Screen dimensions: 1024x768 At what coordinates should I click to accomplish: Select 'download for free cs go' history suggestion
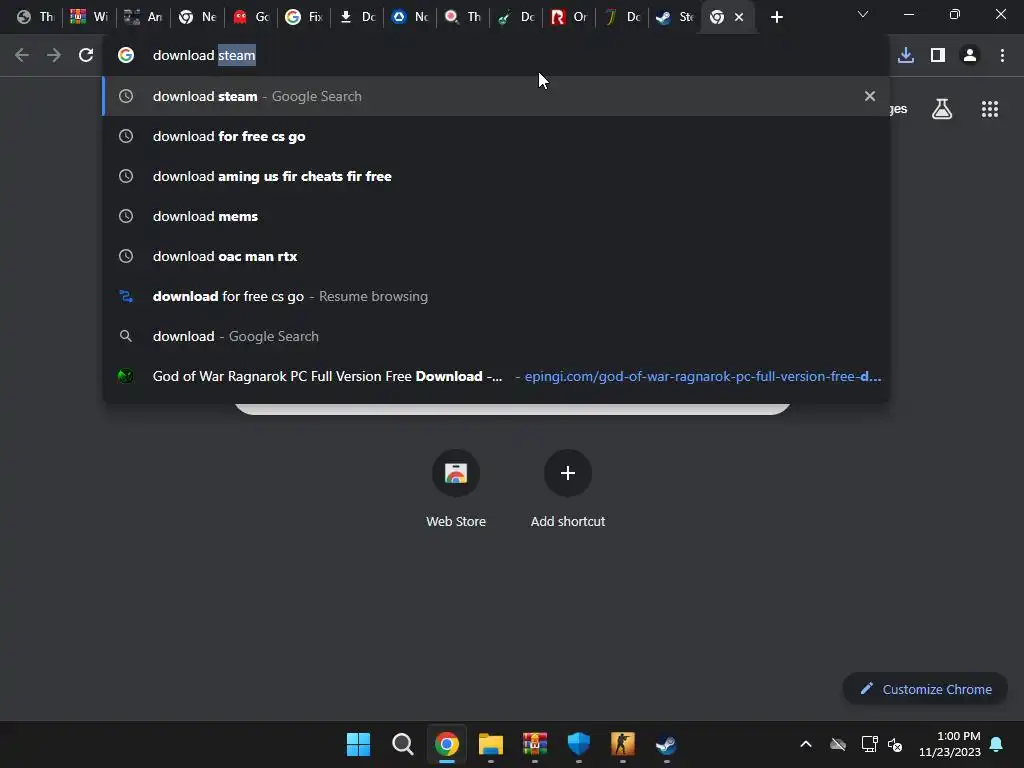tap(496, 136)
